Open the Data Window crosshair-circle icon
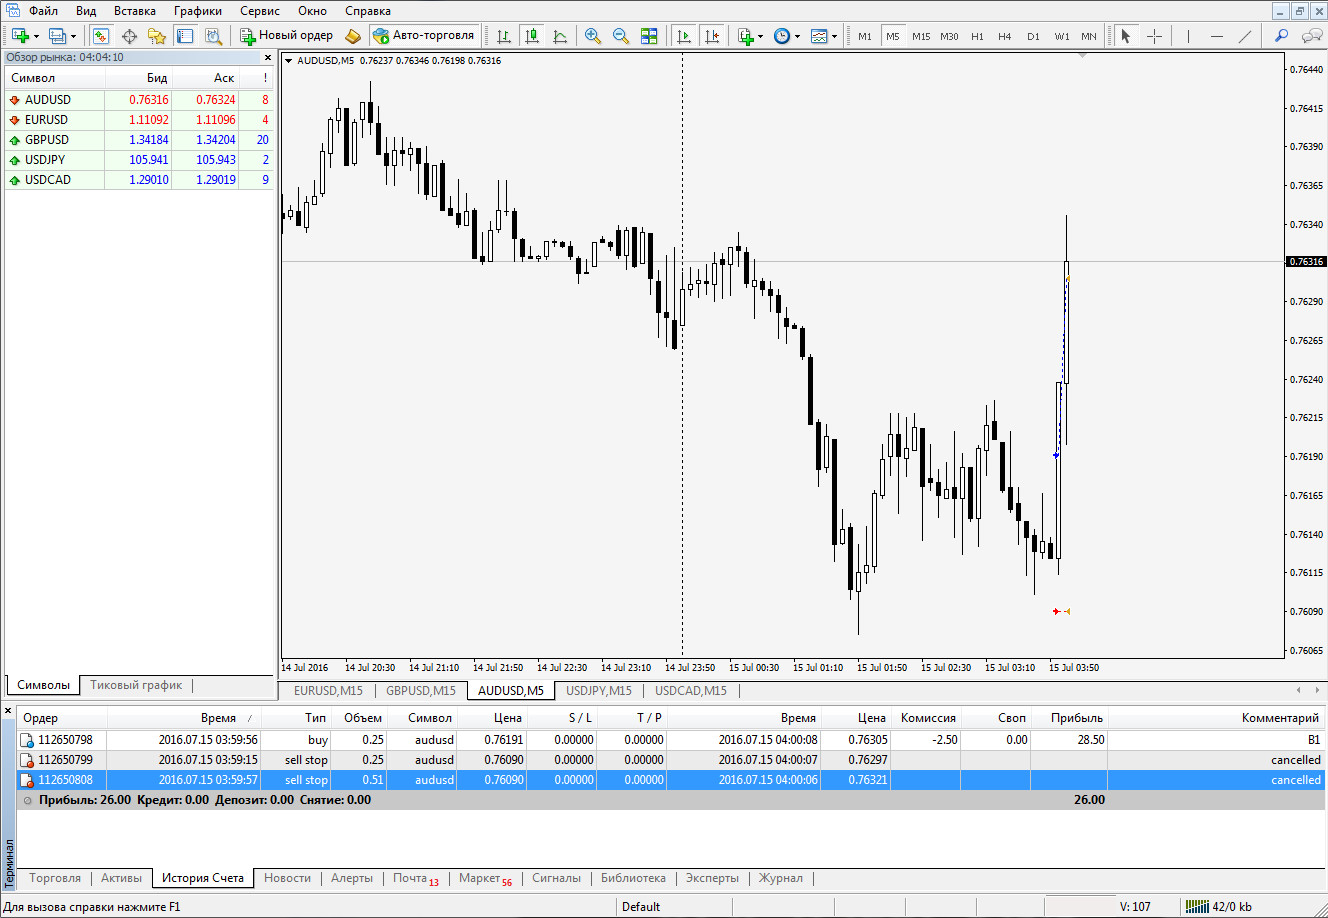 [129, 36]
